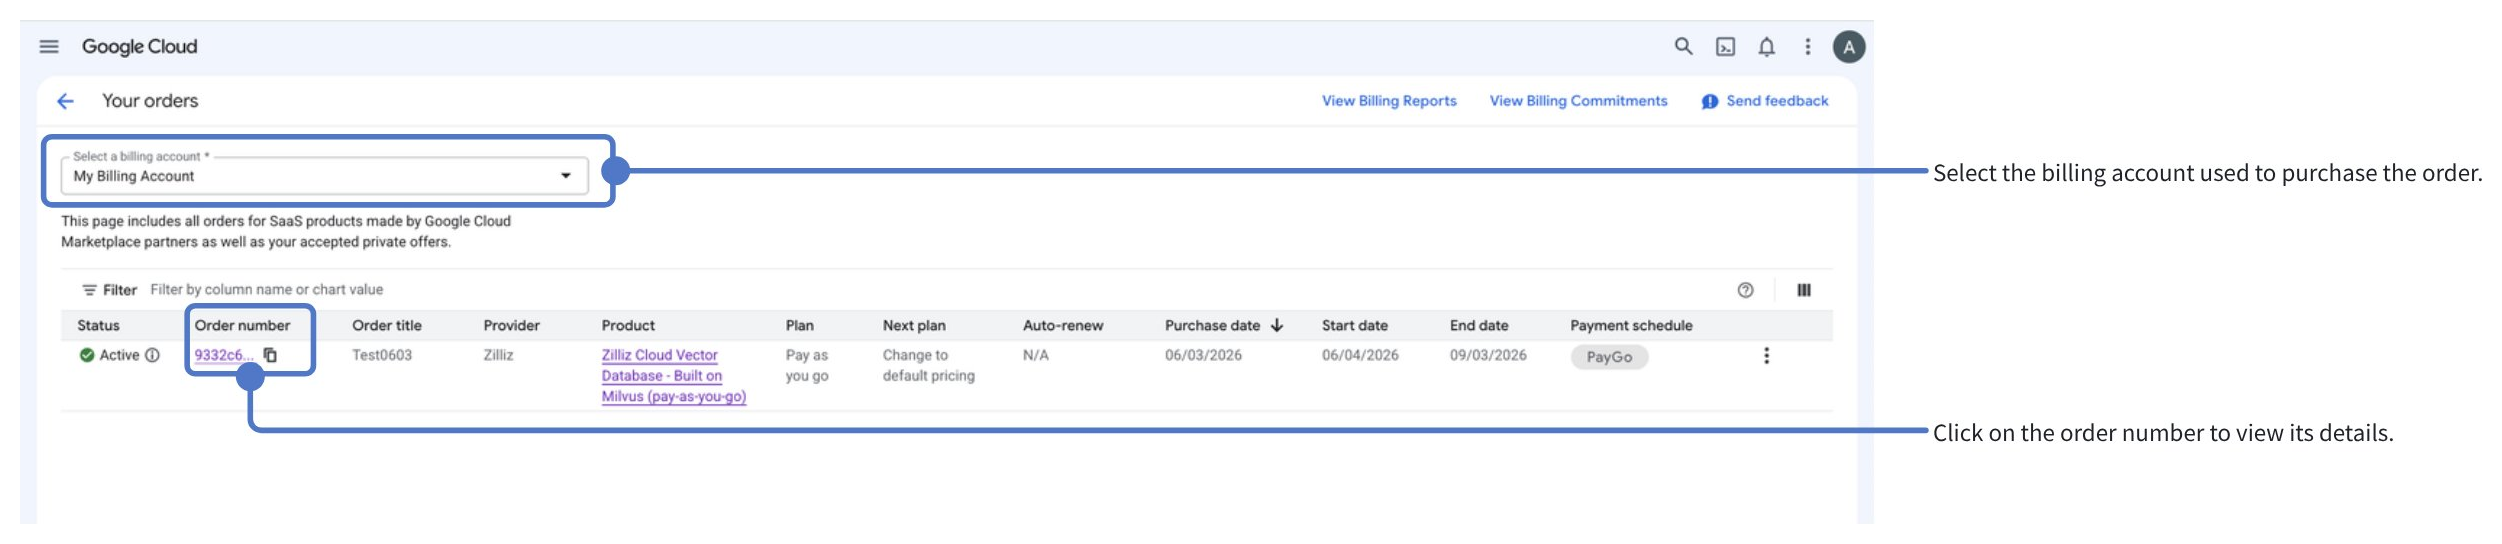Click the Purchase date column header

pos(1212,325)
